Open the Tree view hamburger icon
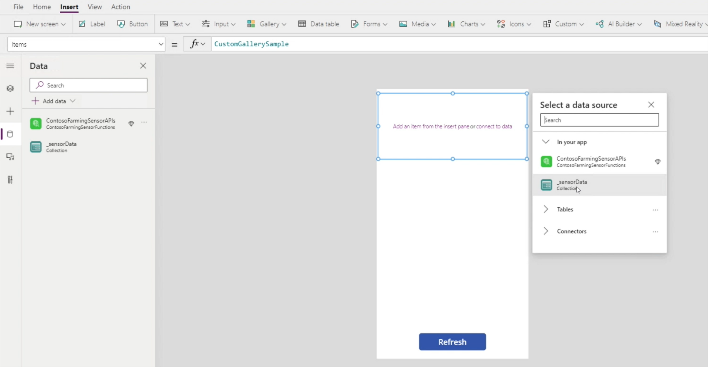 click(10, 66)
